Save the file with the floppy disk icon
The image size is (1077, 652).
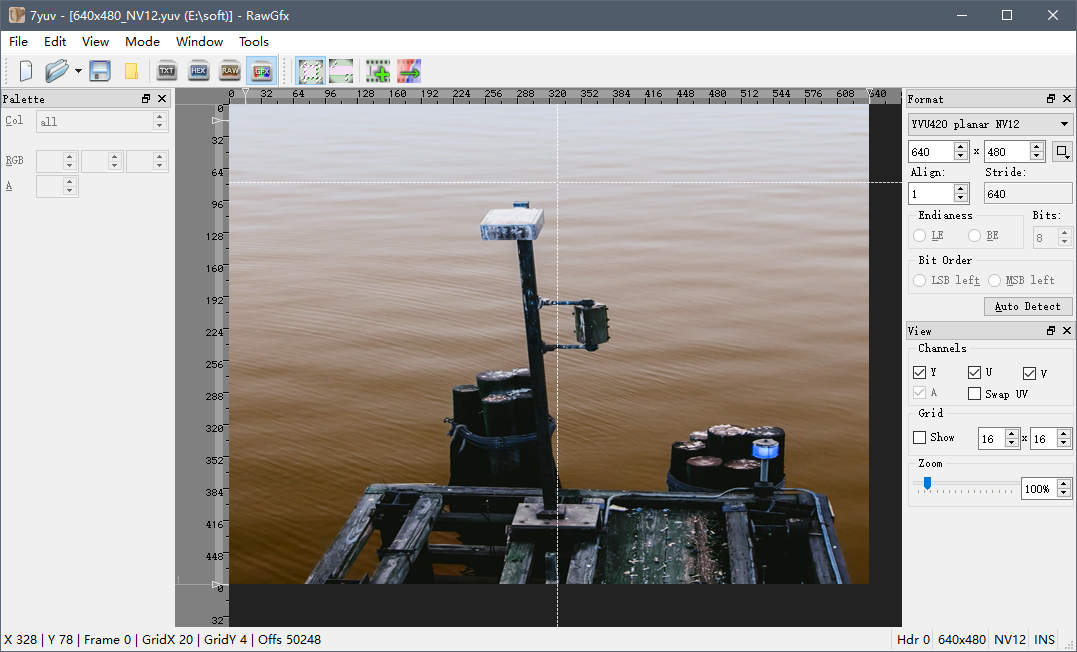[99, 70]
